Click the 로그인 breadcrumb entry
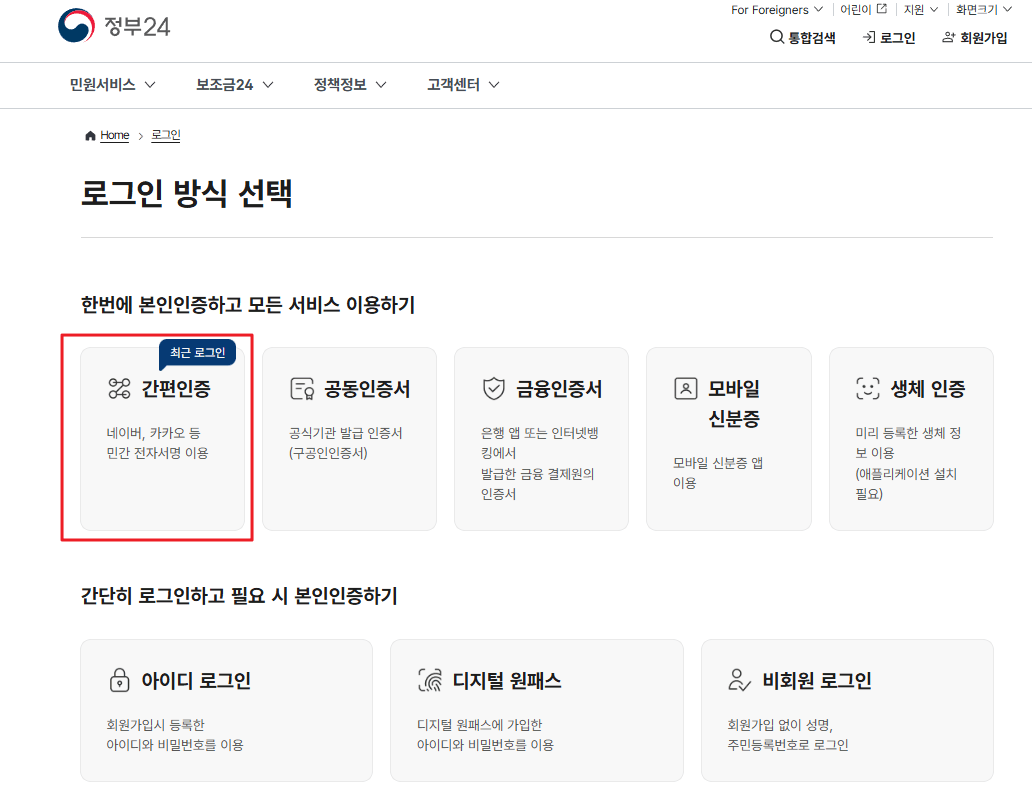 (x=165, y=135)
